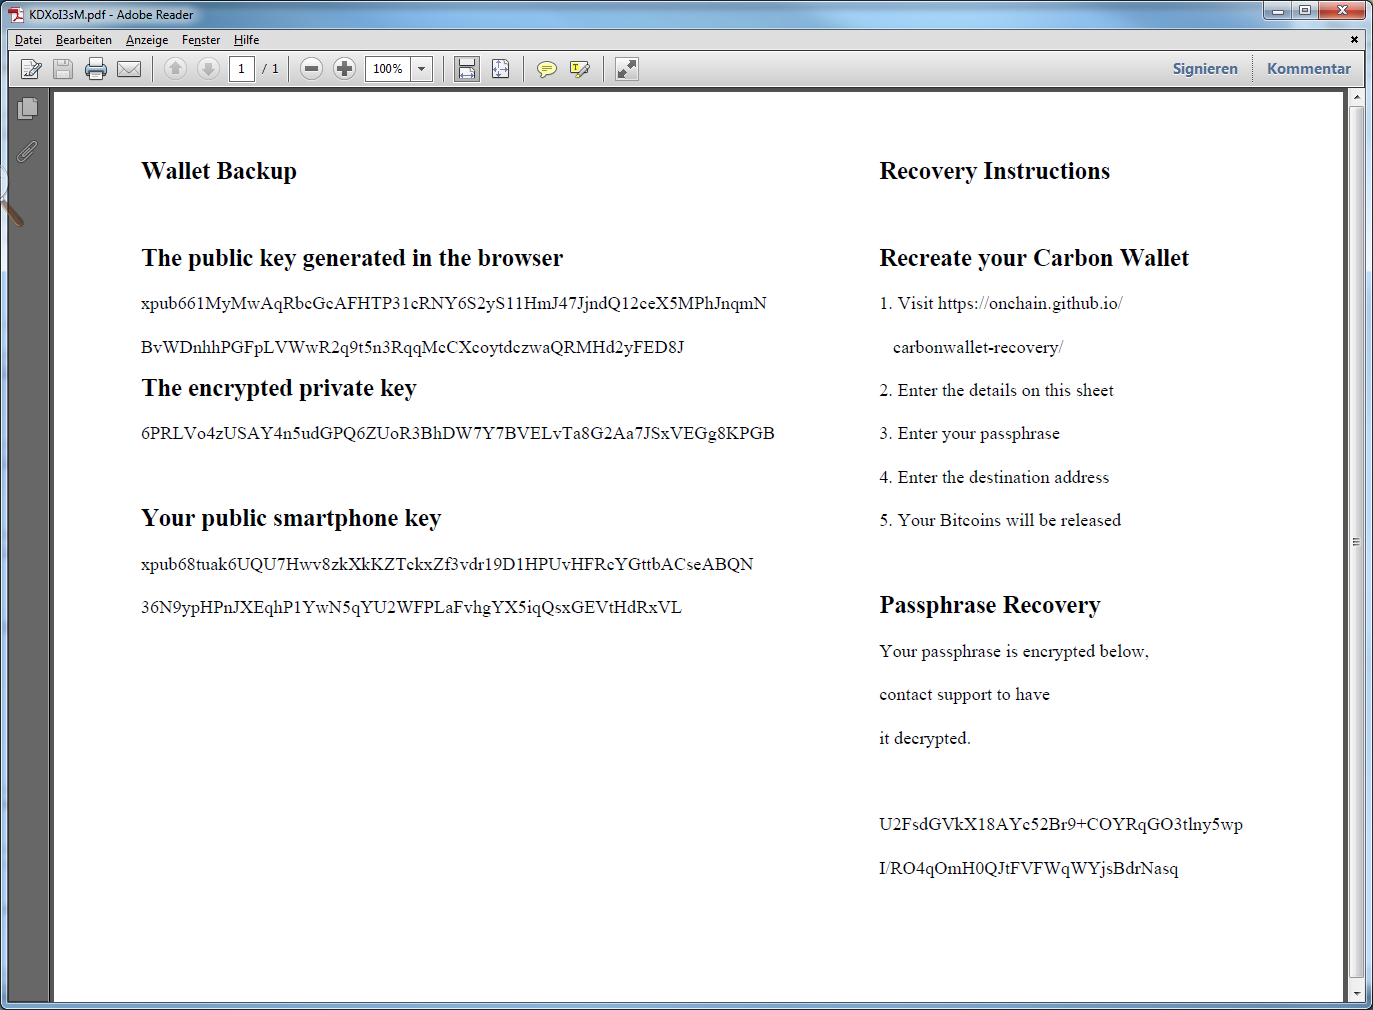Select the highlight text tool
This screenshot has height=1010, width=1373.
(x=579, y=69)
